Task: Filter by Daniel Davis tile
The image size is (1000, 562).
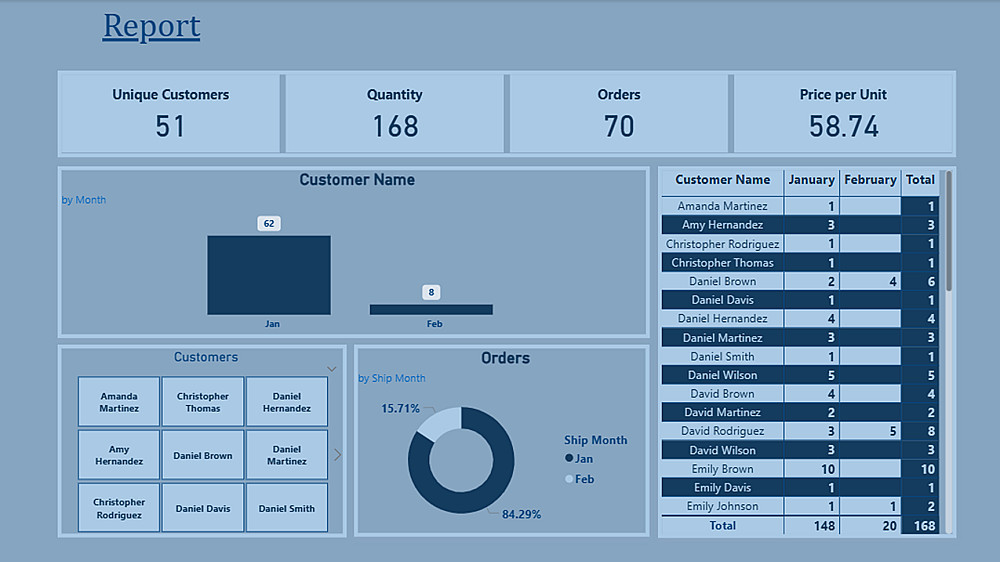Action: tap(203, 508)
